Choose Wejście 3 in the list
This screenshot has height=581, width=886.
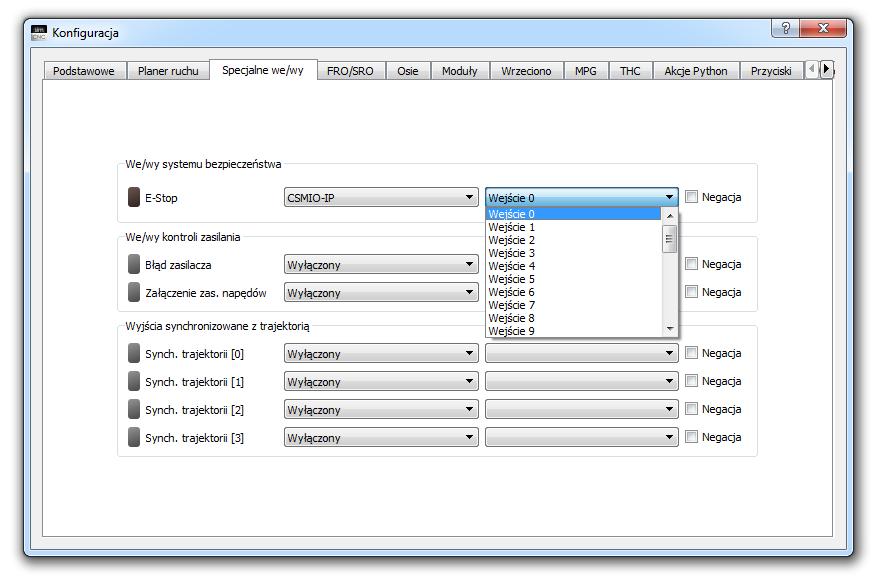pyautogui.click(x=574, y=253)
